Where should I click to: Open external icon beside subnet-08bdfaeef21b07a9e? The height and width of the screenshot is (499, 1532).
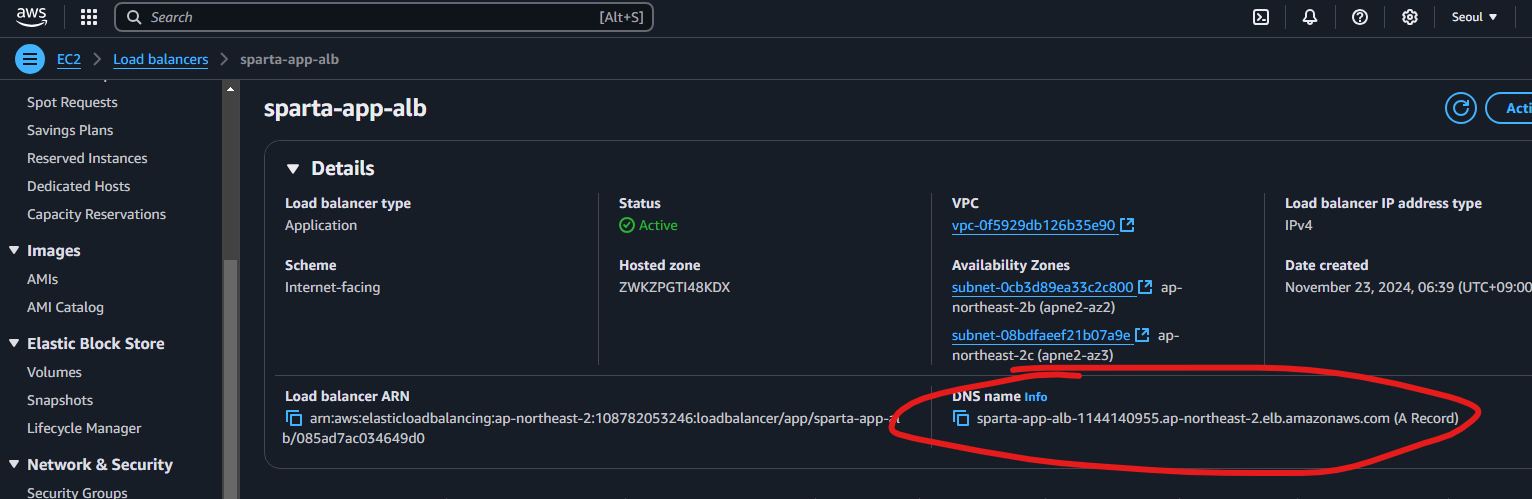(x=1142, y=335)
